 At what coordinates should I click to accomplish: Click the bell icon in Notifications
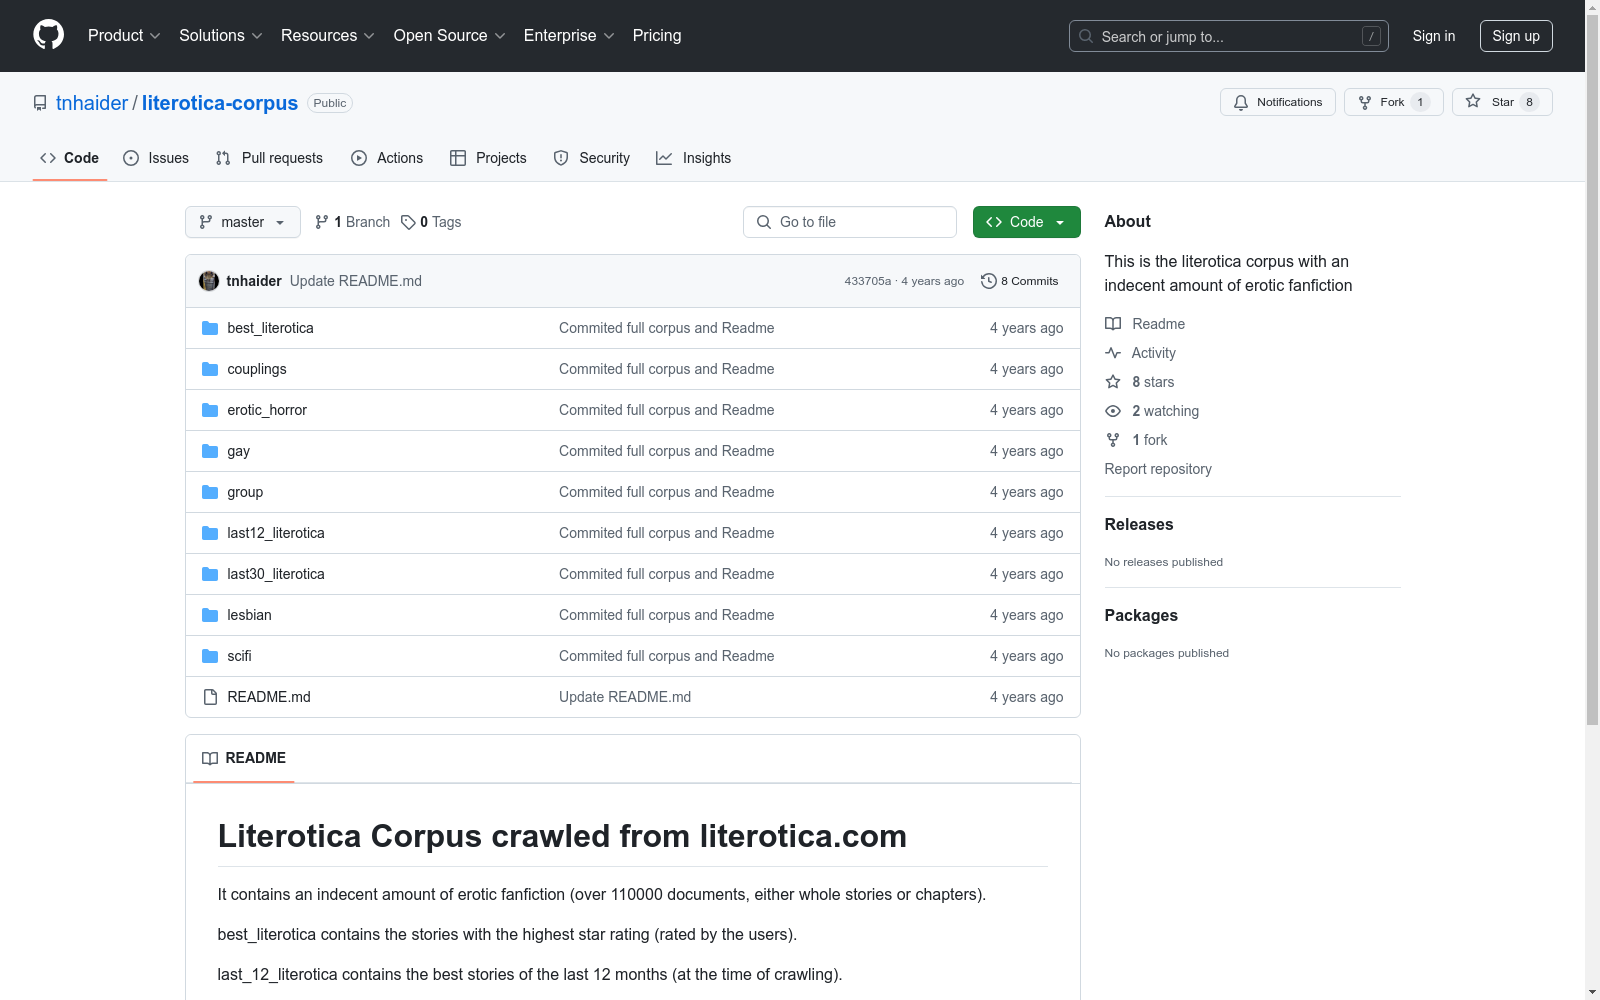(1241, 102)
